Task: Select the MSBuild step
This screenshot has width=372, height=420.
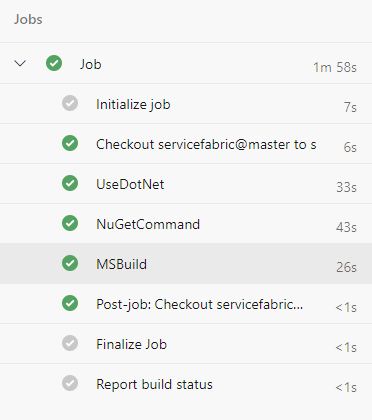Action: click(x=186, y=264)
